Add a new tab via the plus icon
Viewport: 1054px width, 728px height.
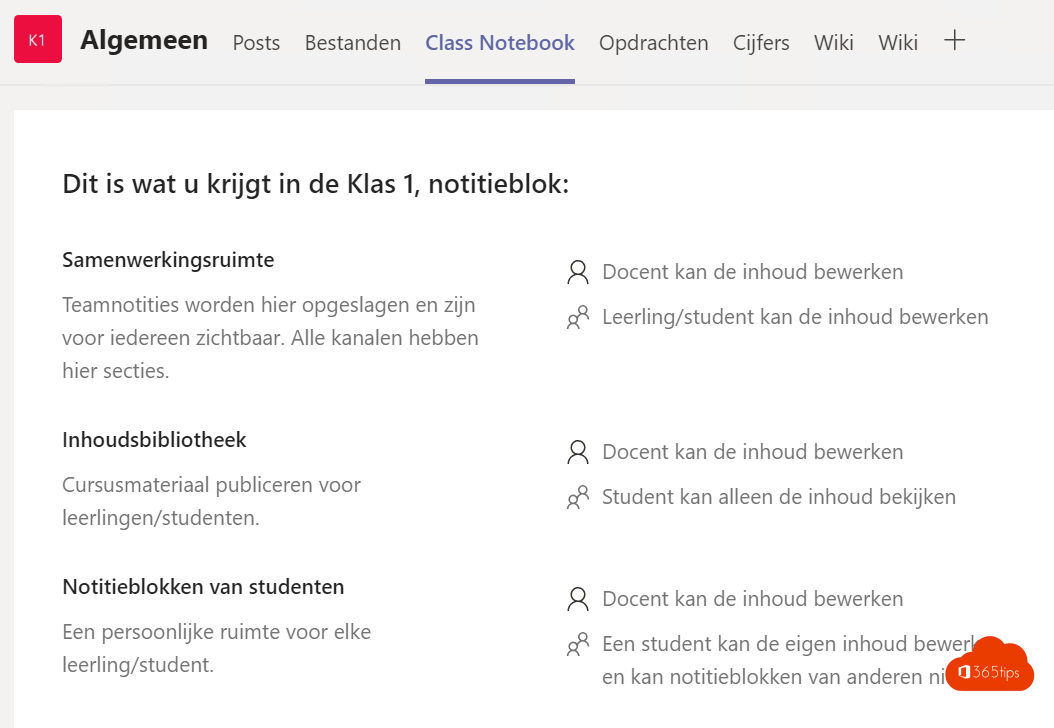coord(954,41)
